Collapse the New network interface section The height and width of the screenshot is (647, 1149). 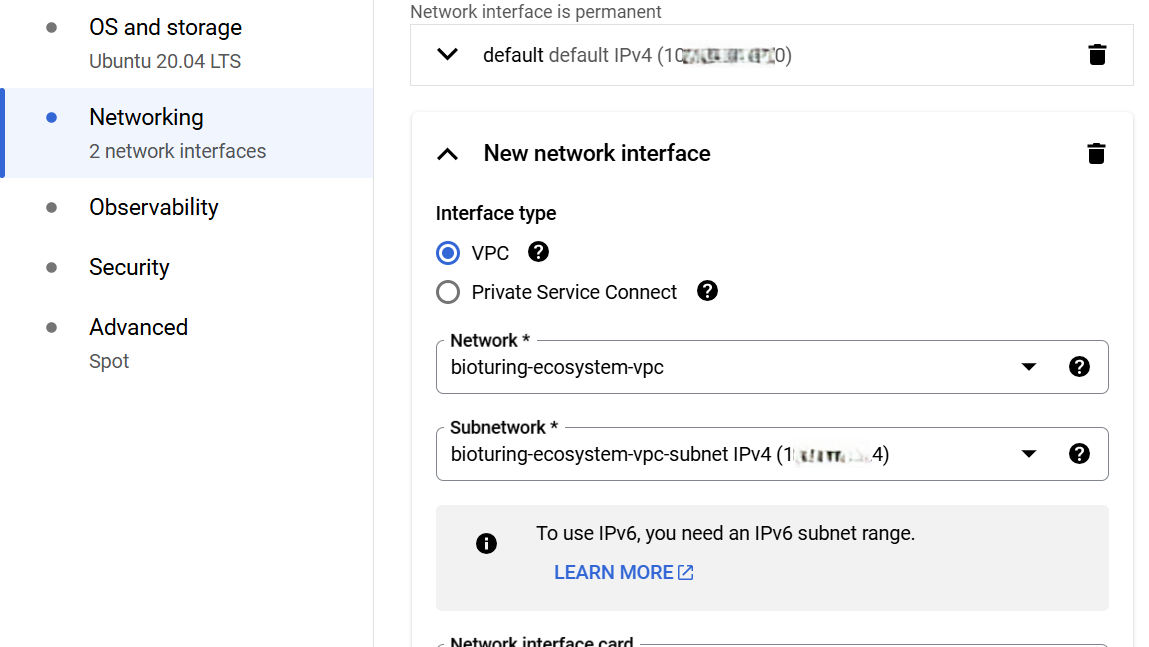click(x=448, y=154)
